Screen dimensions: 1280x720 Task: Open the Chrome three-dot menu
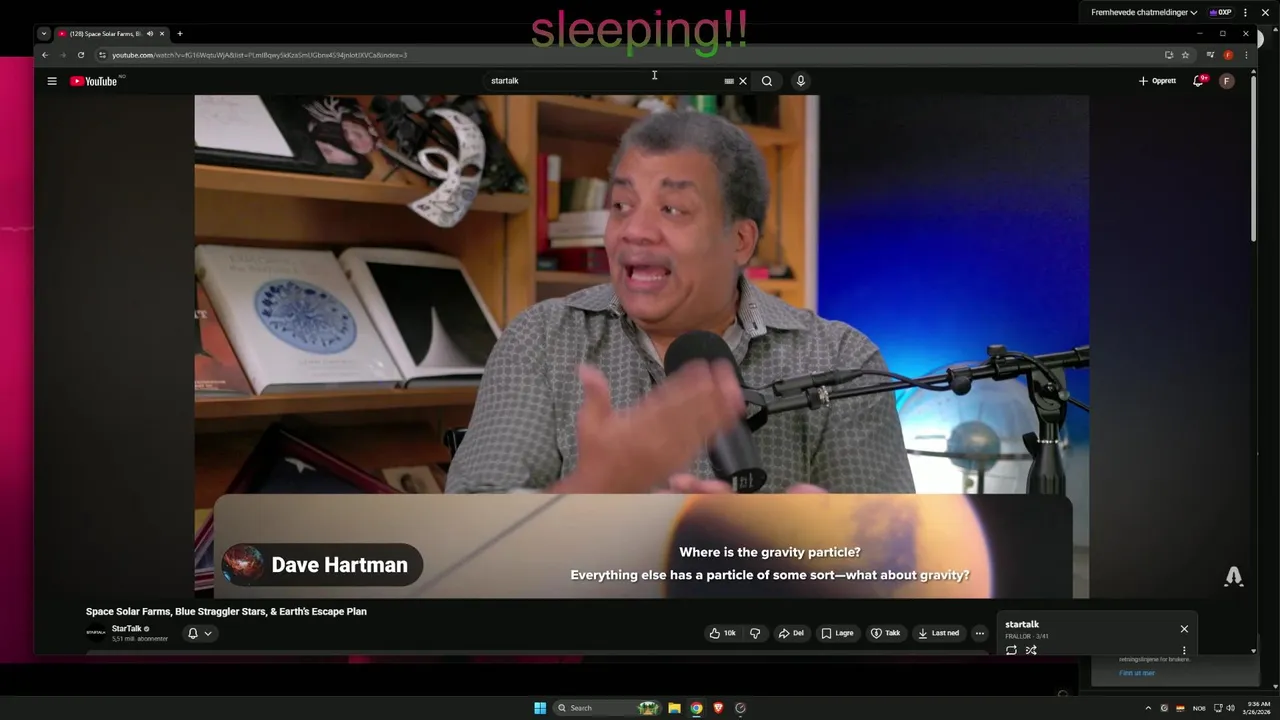click(1246, 55)
